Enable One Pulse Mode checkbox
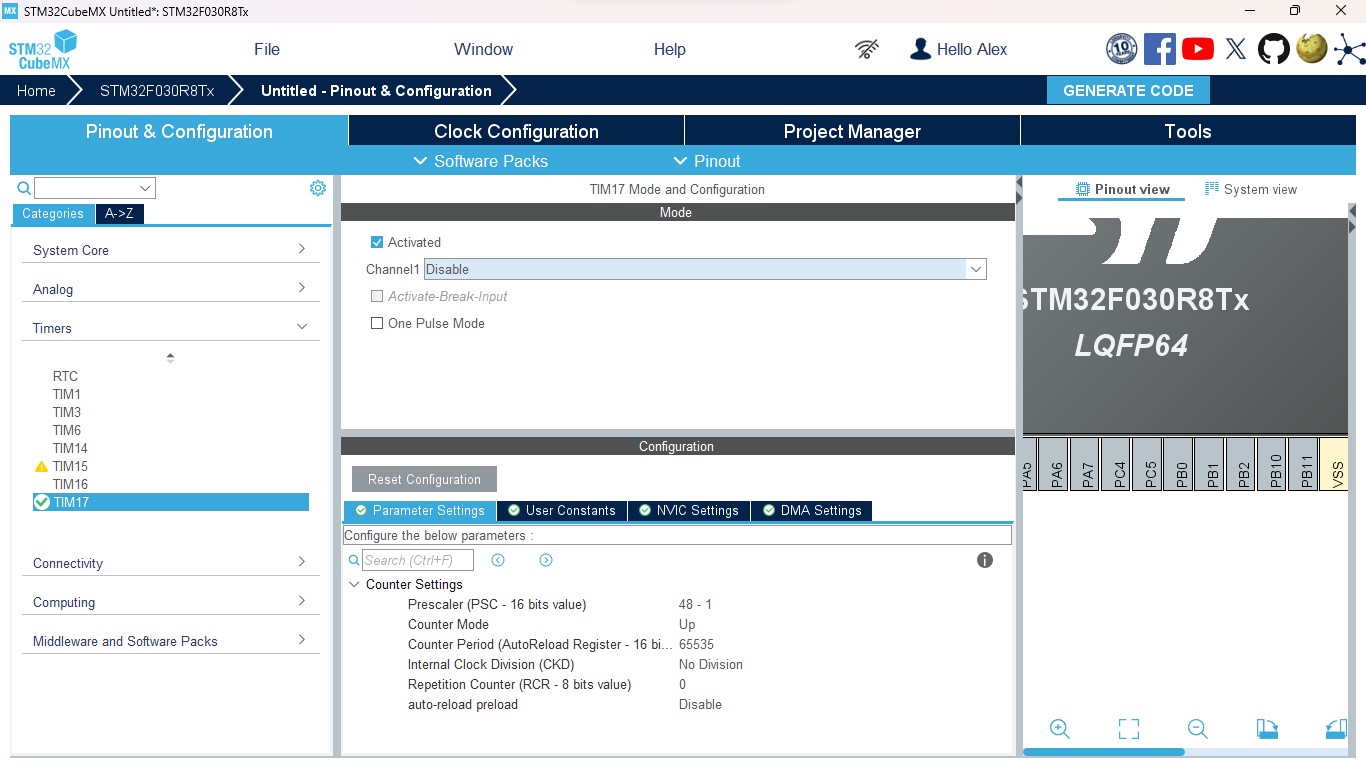This screenshot has height=768, width=1366. click(377, 323)
